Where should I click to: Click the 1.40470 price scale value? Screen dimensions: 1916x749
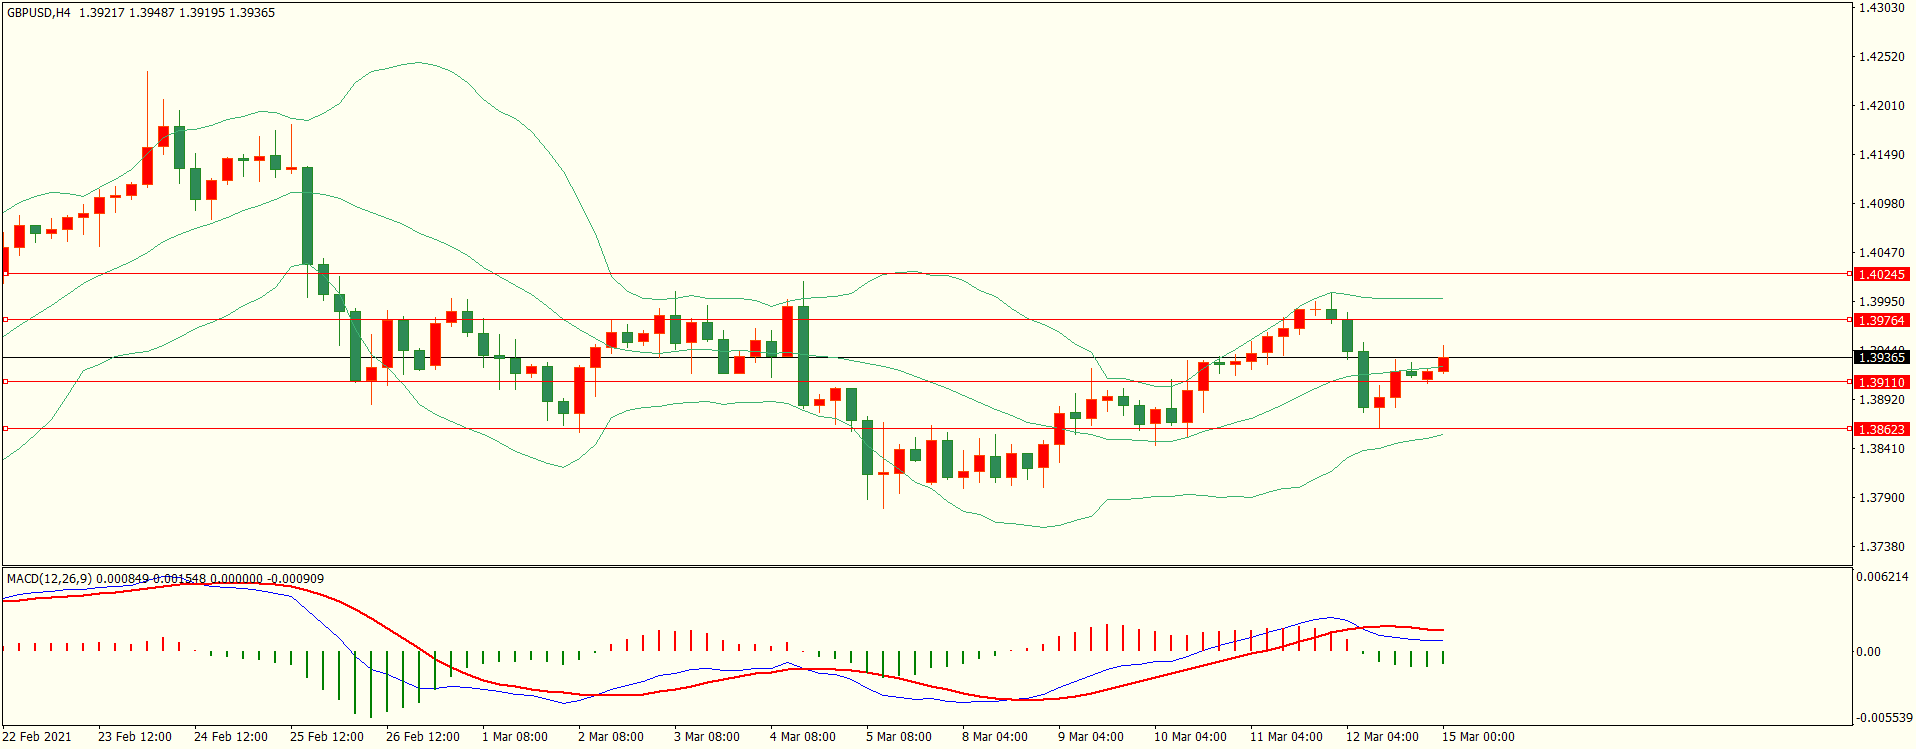click(x=1881, y=253)
